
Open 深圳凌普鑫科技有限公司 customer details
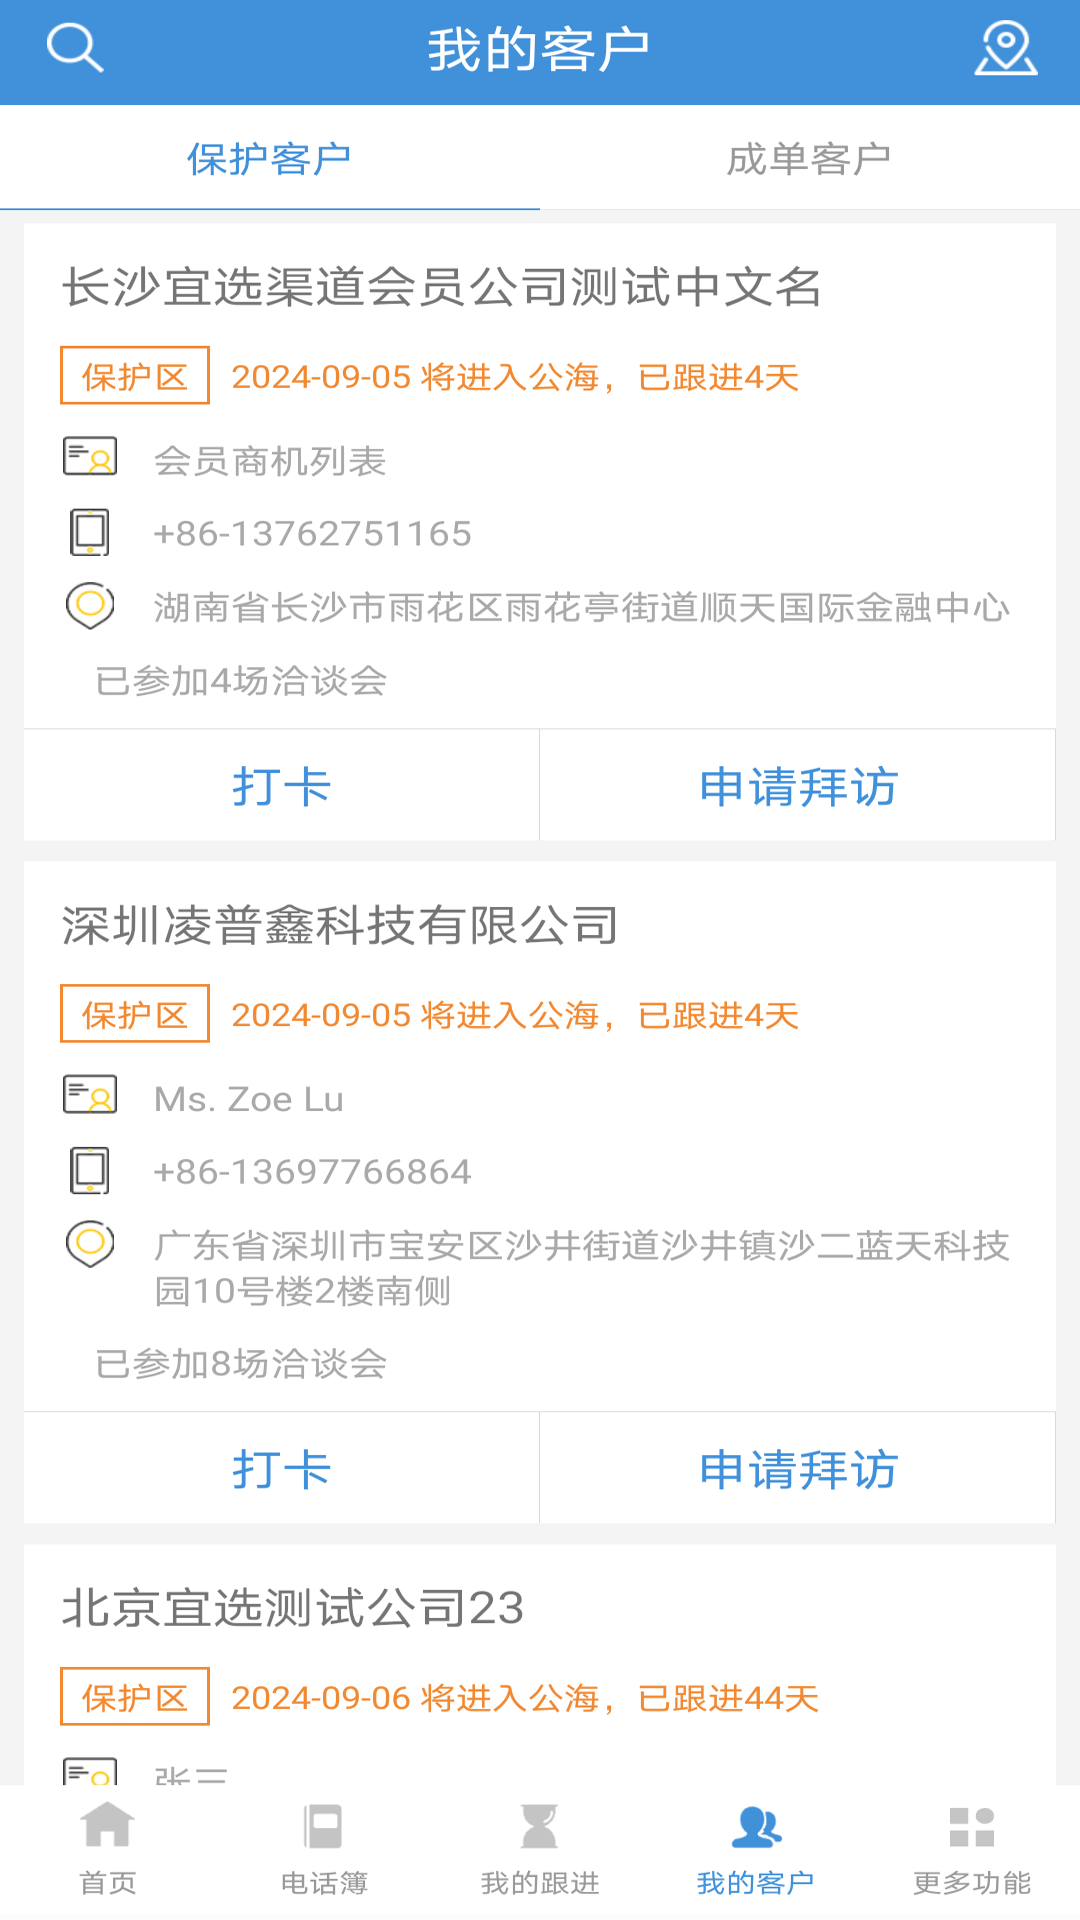pos(340,925)
